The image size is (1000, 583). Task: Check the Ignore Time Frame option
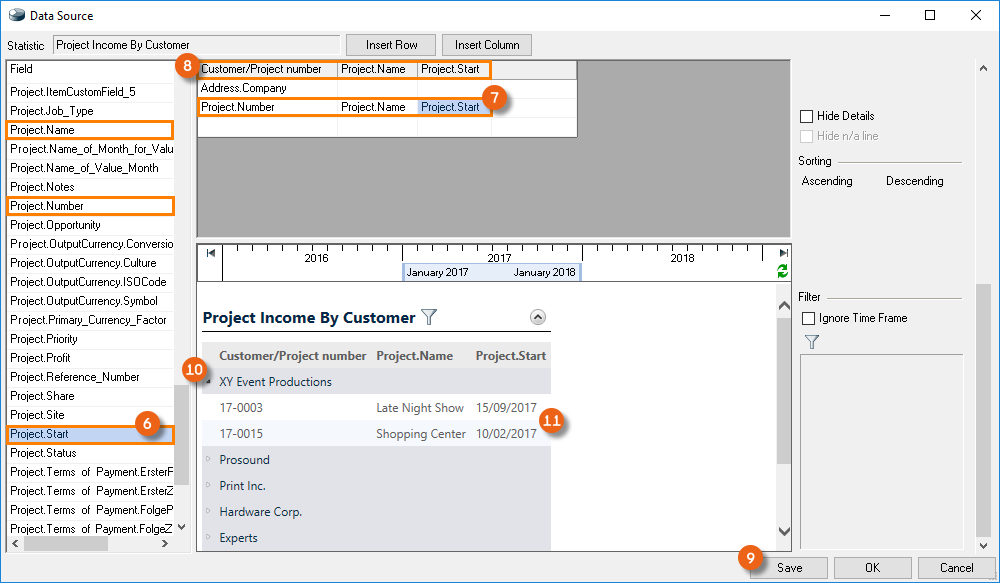pos(809,318)
